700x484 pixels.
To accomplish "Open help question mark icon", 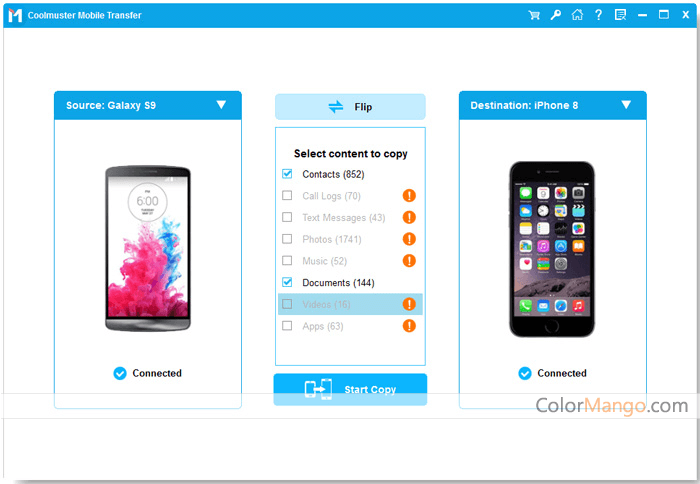I will (x=598, y=15).
